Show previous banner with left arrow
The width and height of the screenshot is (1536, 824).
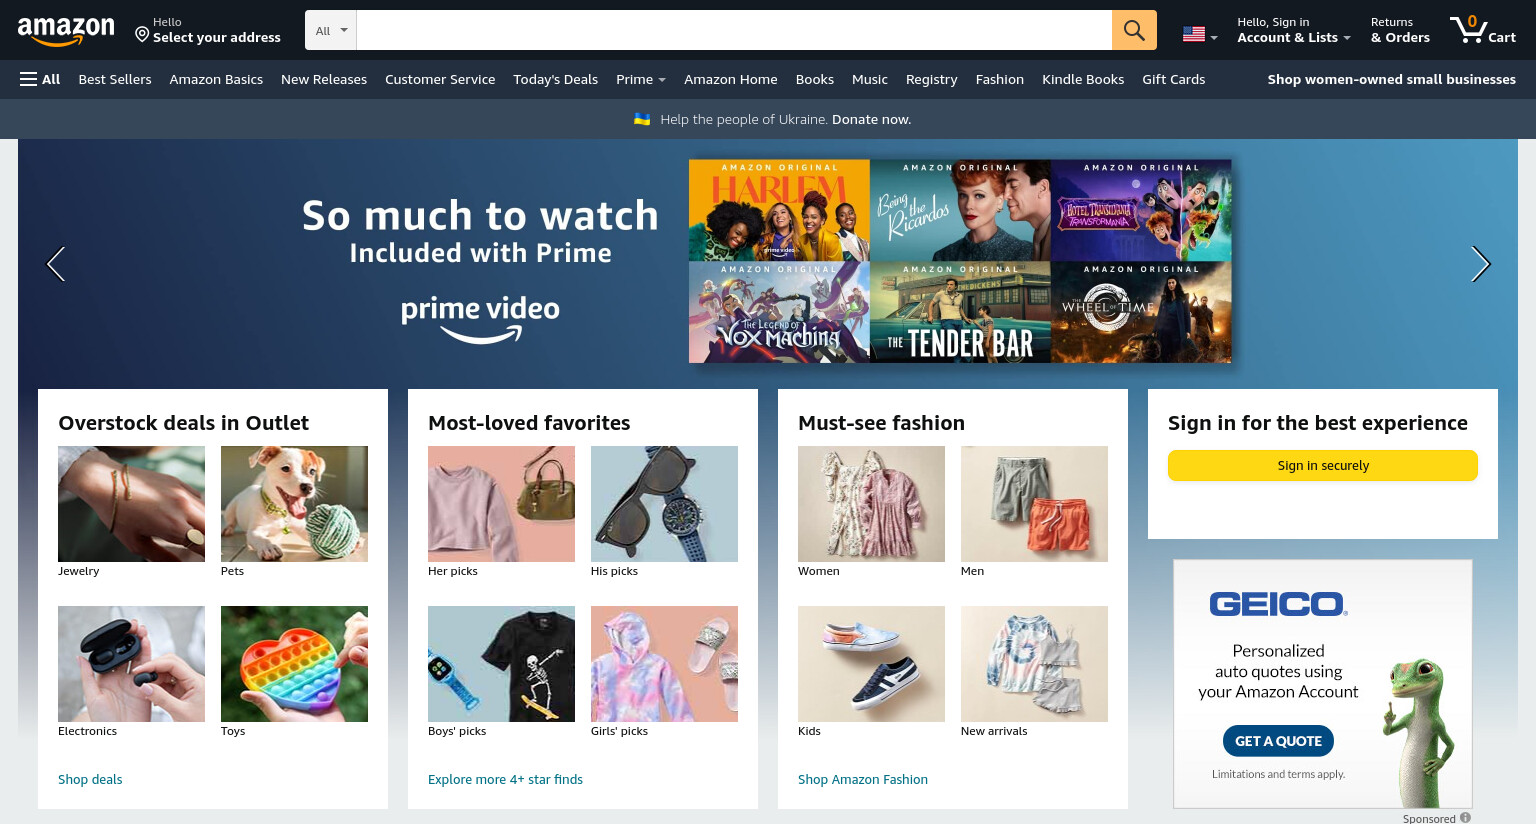pos(56,264)
